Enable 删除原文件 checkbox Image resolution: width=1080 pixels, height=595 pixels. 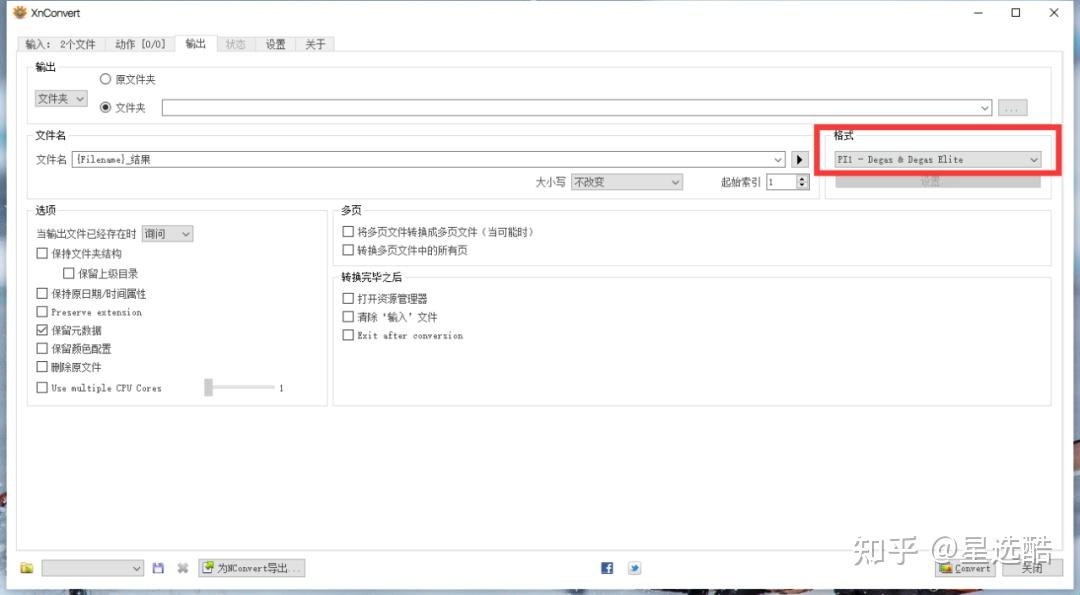42,367
